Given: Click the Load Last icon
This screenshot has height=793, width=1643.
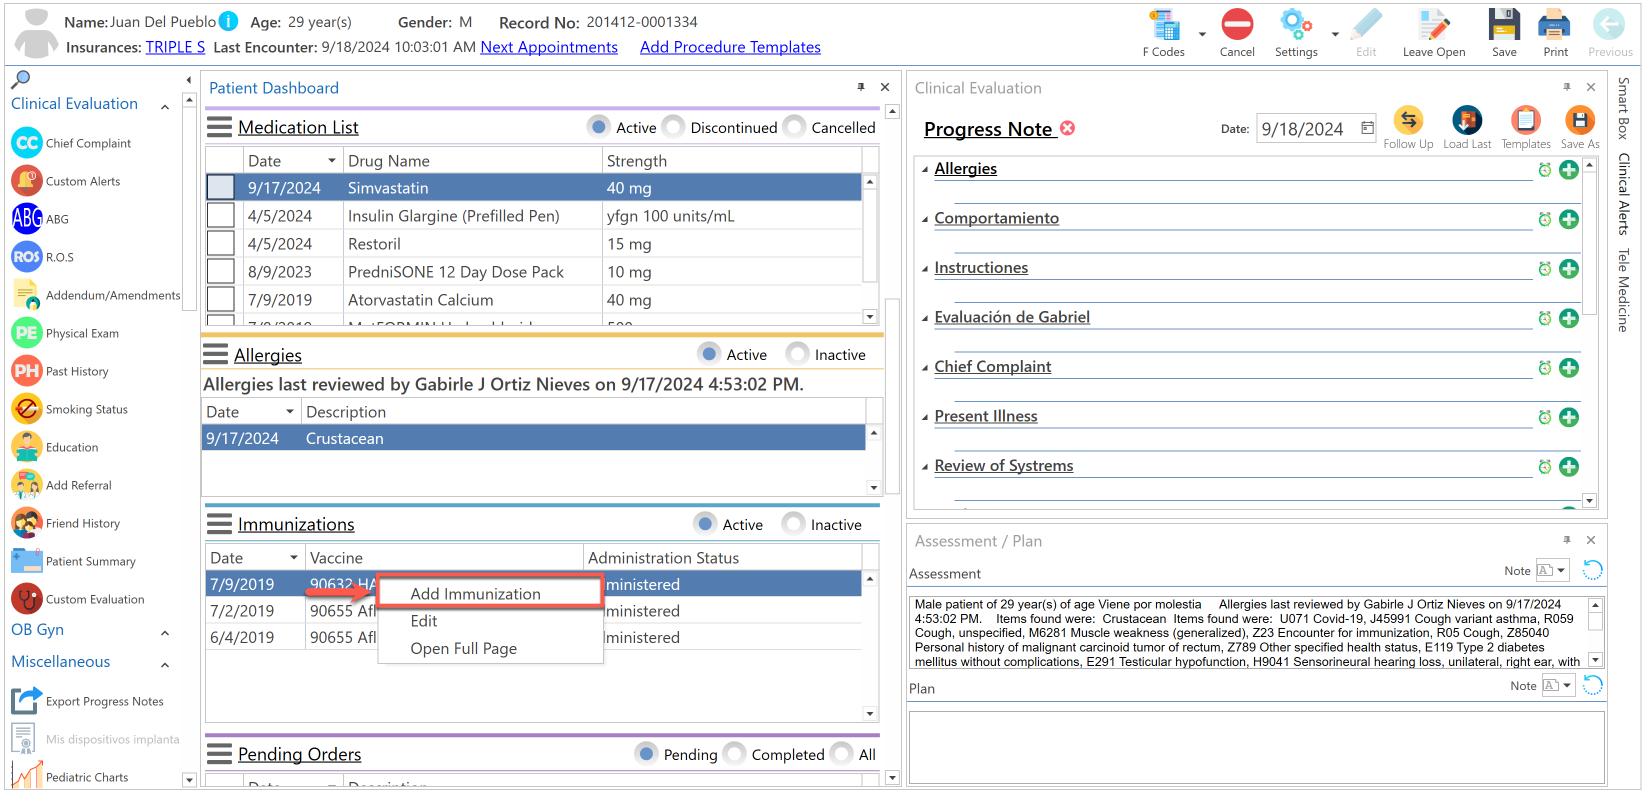Looking at the screenshot, I should [1467, 120].
